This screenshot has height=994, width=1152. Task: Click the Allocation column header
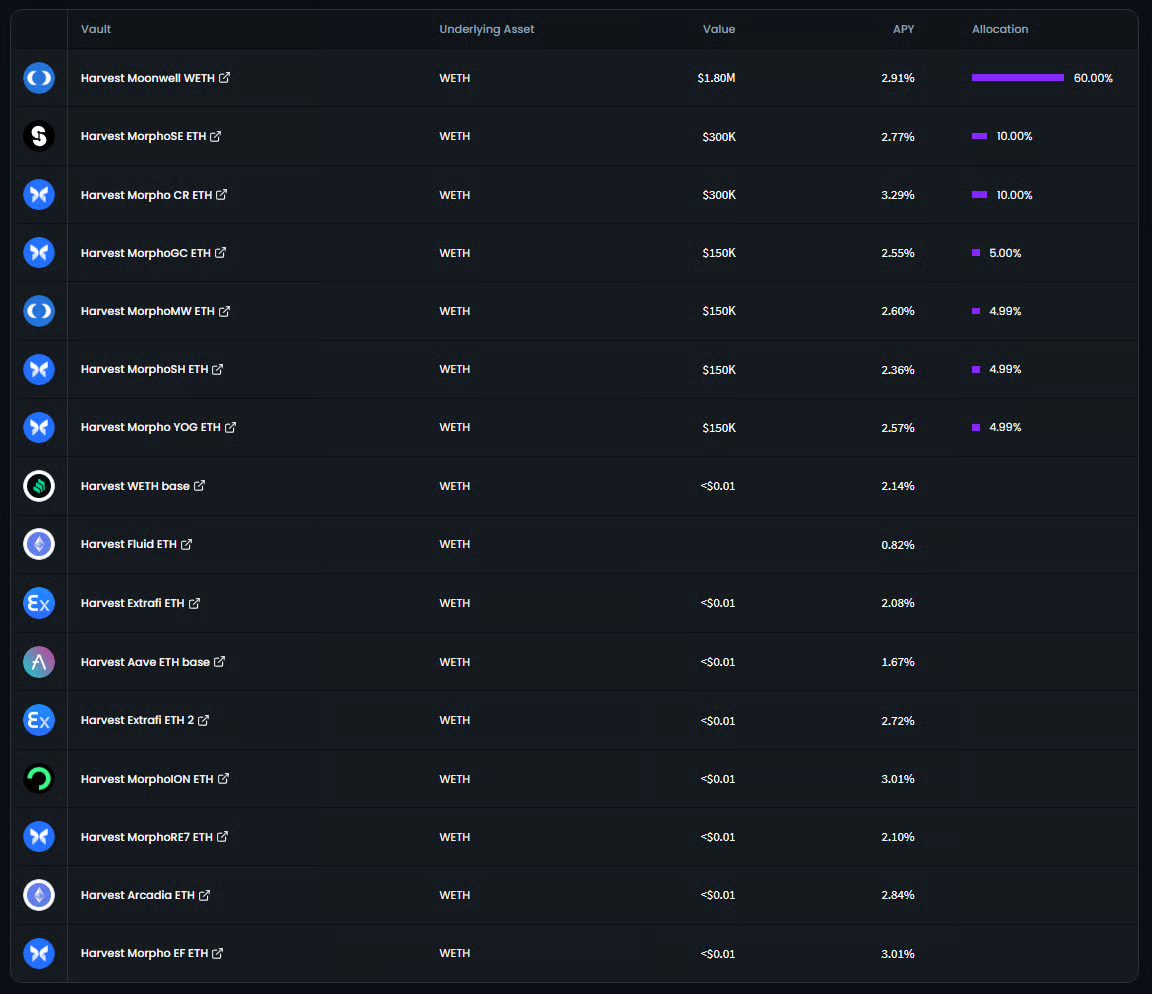[x=999, y=29]
